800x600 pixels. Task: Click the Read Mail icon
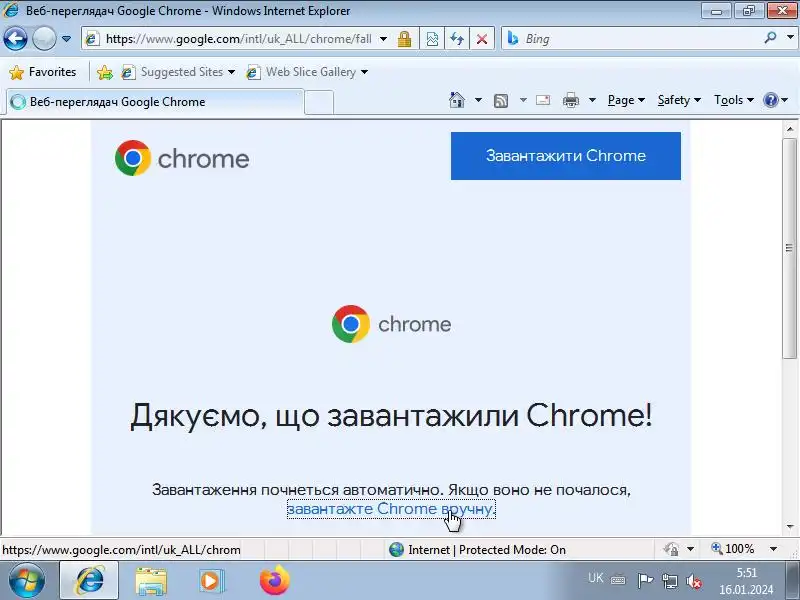coord(543,100)
